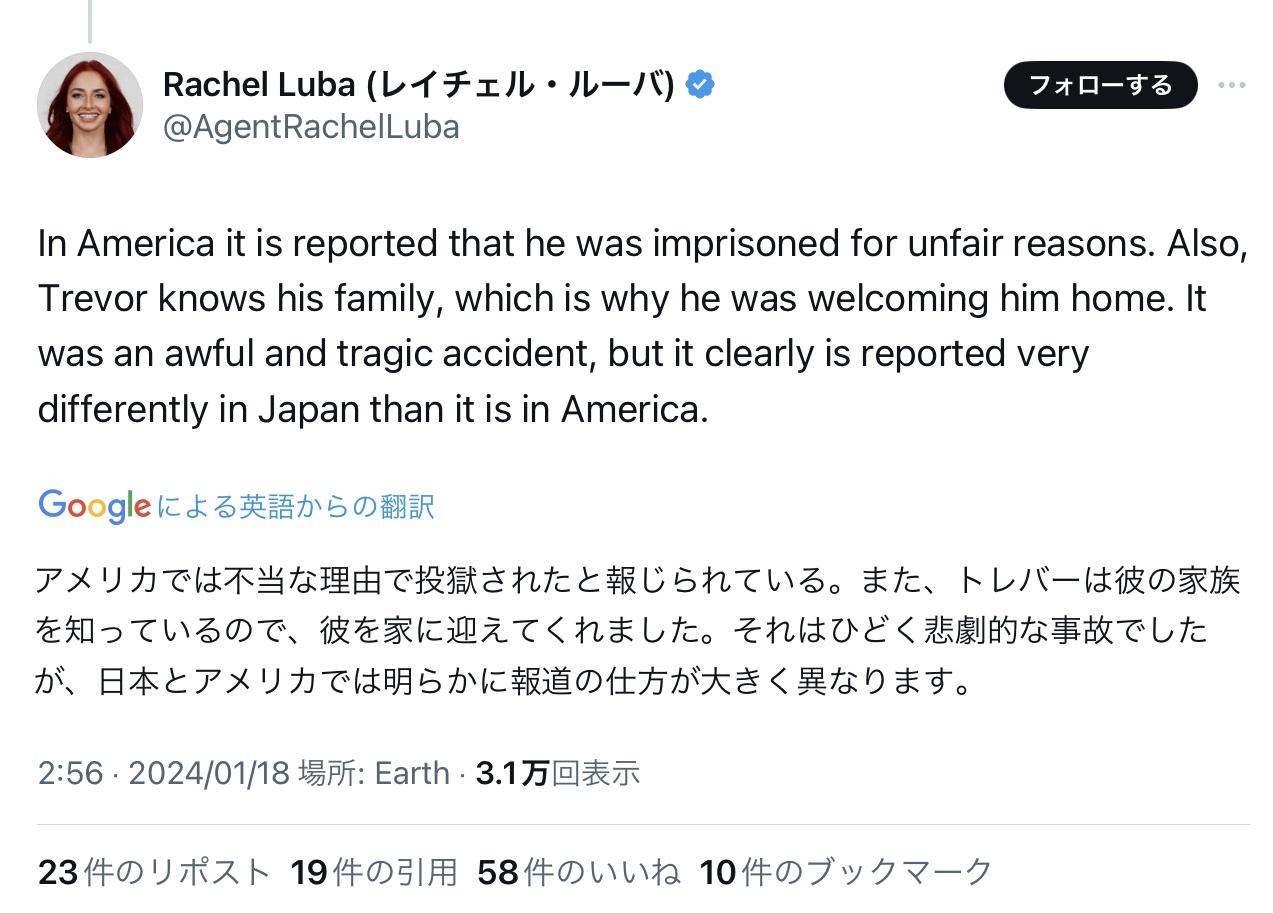The height and width of the screenshot is (913, 1273).
Task: Open the 10件のブックマーク bookmarks count
Action: coord(846,872)
